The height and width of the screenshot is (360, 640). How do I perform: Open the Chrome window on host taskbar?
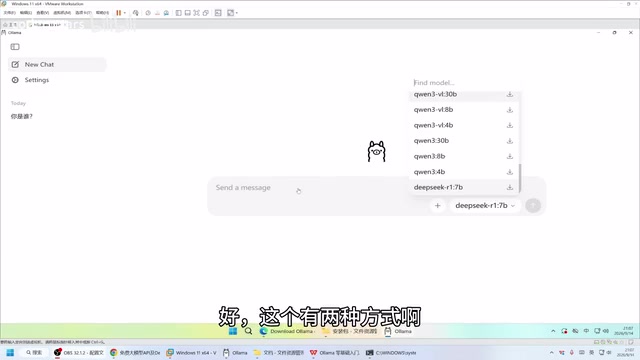[136, 352]
